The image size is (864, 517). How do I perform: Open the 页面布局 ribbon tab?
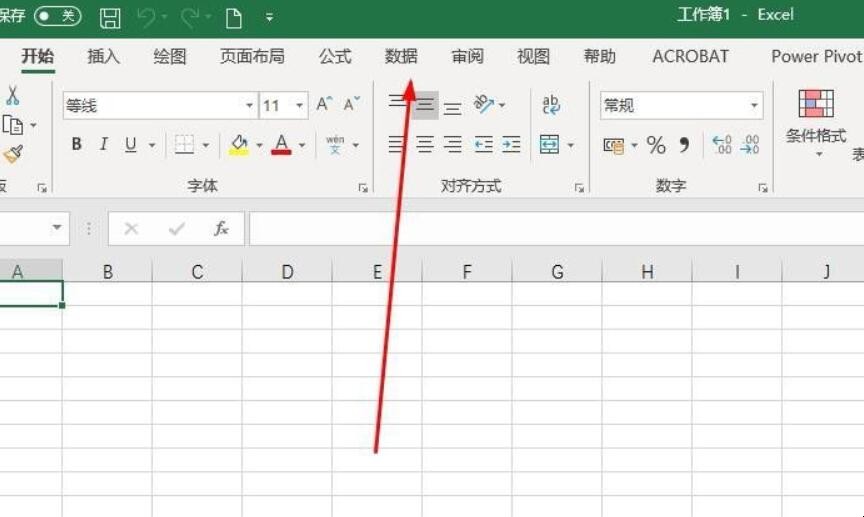pyautogui.click(x=252, y=56)
